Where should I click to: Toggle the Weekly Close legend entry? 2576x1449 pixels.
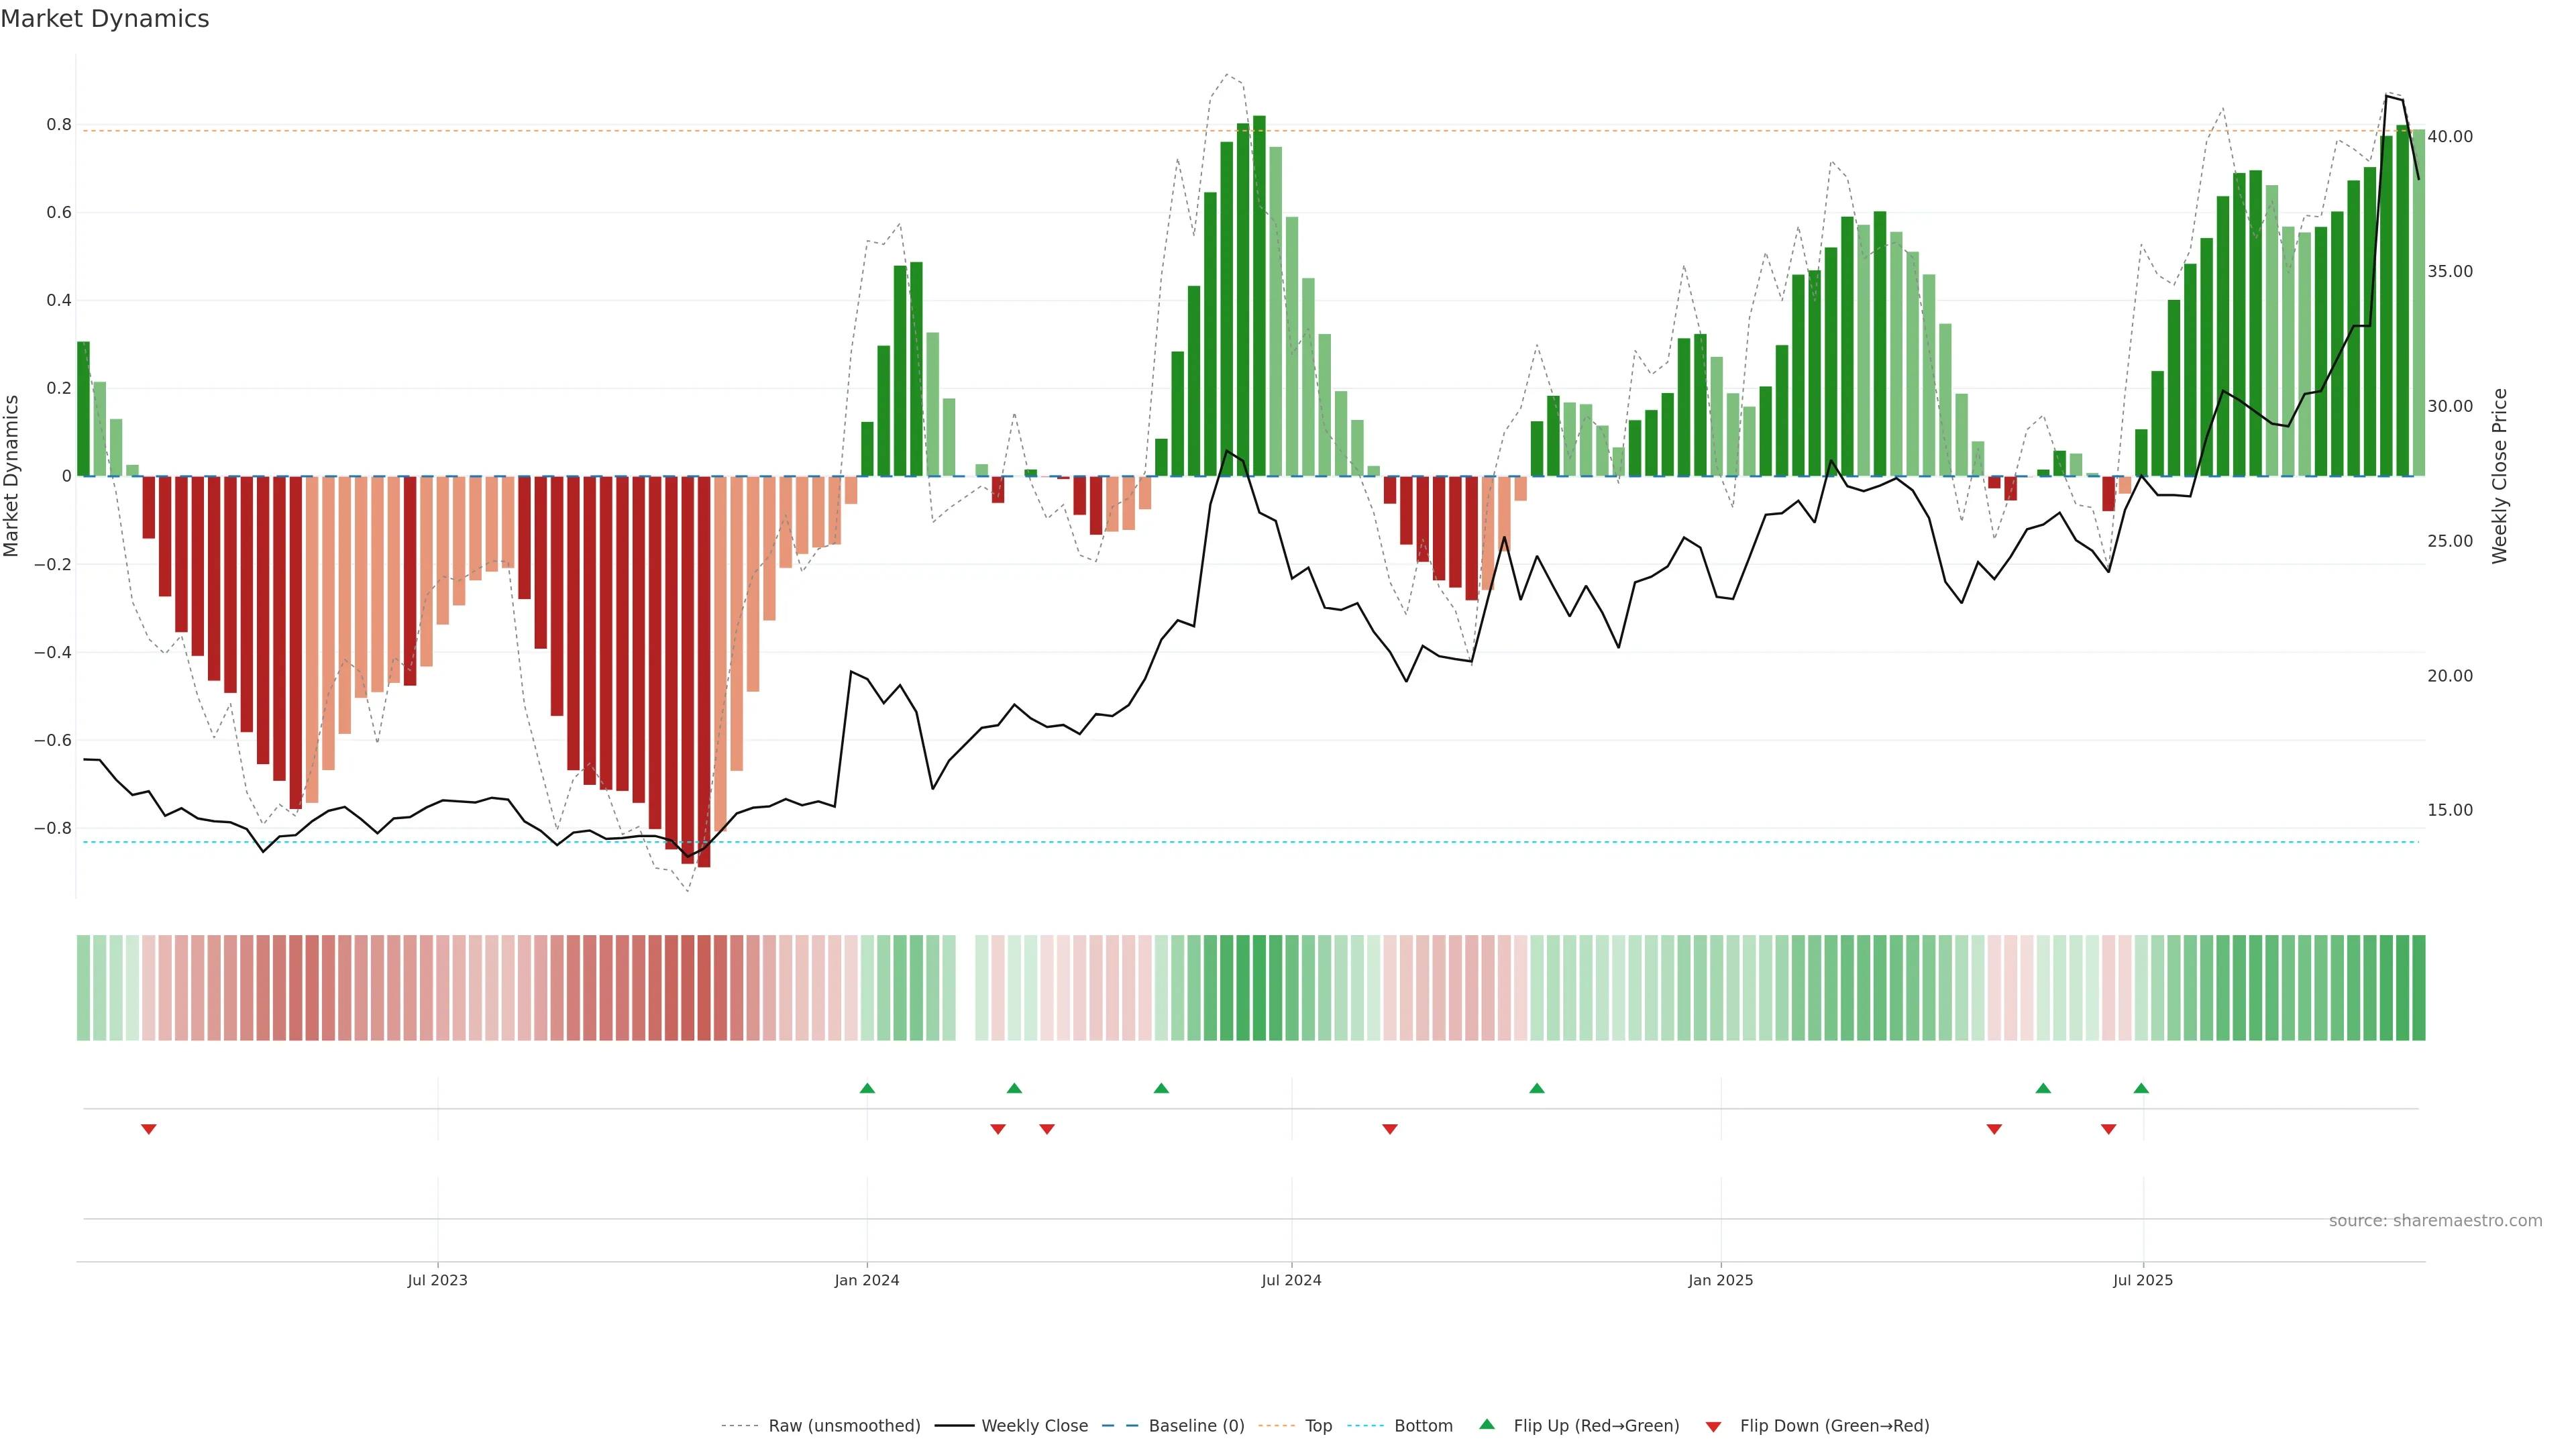pyautogui.click(x=1034, y=1426)
